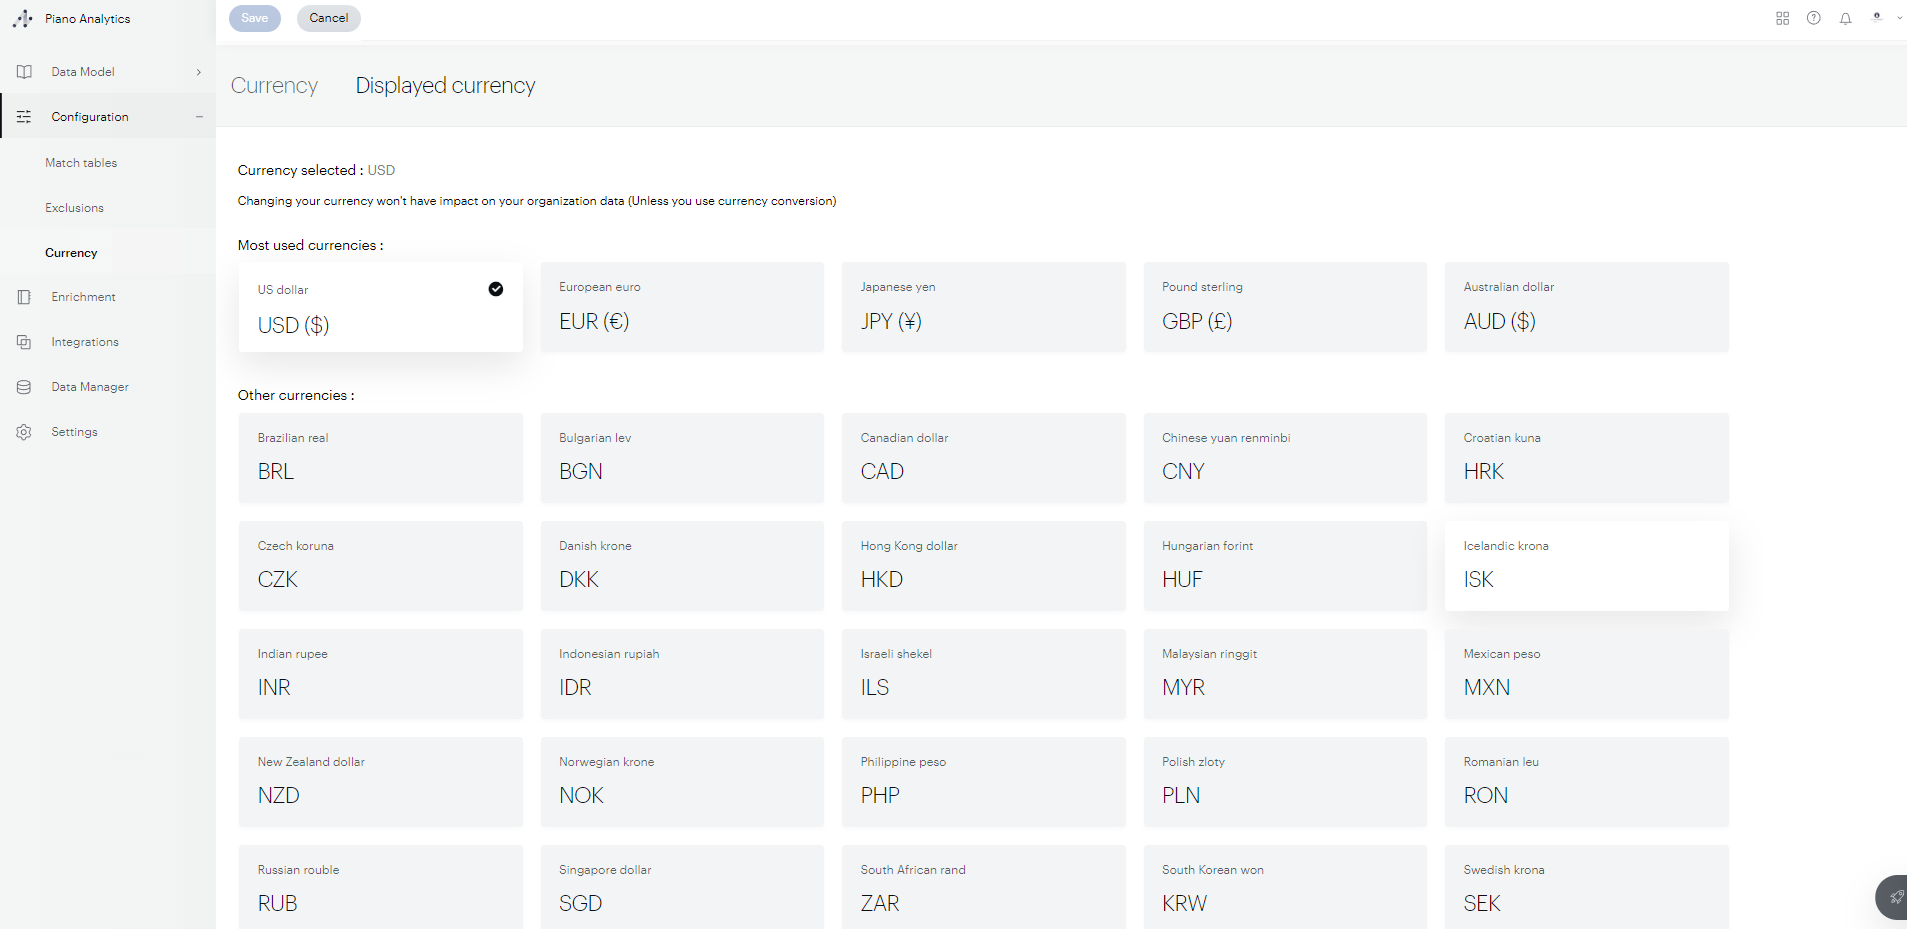Click the notifications bell icon
Image resolution: width=1907 pixels, height=929 pixels.
click(x=1845, y=18)
